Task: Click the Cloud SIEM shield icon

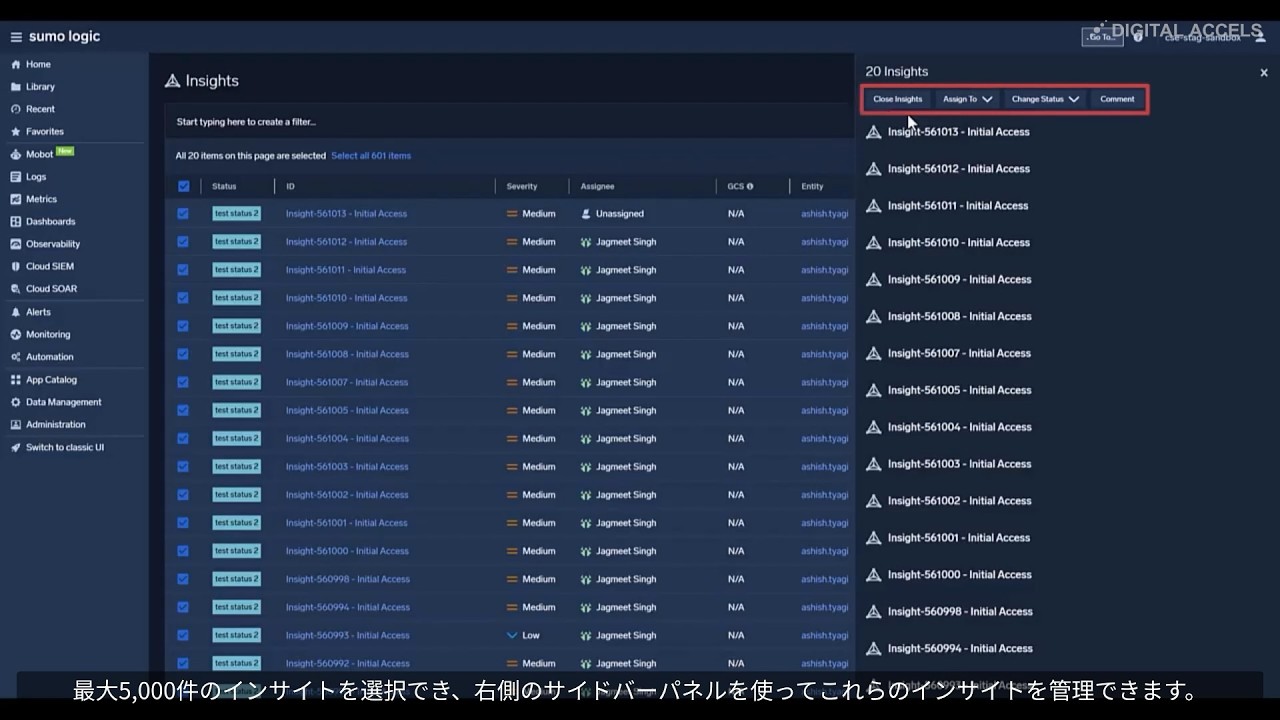Action: pos(16,267)
